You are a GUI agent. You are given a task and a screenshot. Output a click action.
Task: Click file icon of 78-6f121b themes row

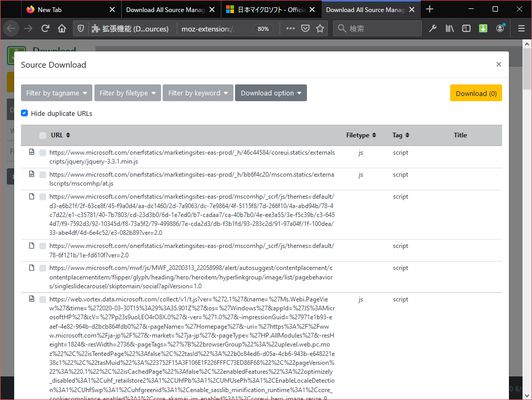coord(32,246)
